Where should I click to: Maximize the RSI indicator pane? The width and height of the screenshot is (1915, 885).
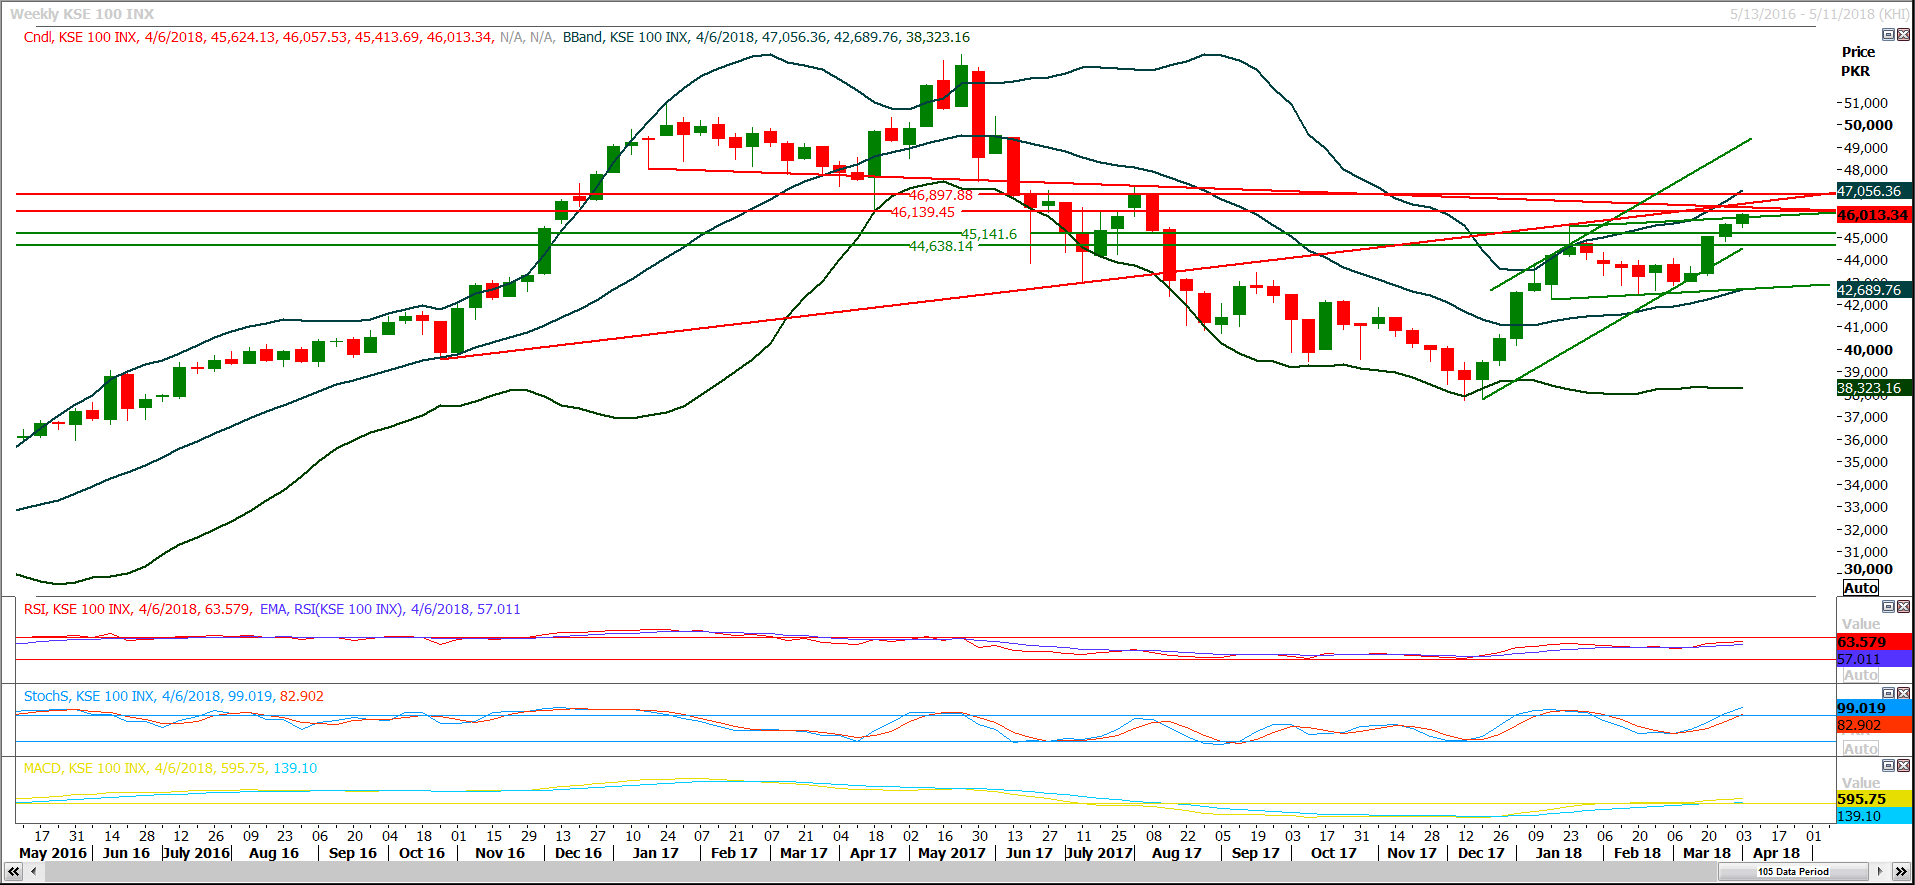coord(1888,607)
